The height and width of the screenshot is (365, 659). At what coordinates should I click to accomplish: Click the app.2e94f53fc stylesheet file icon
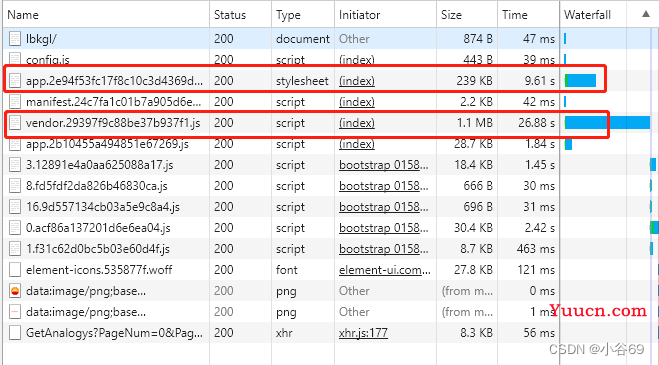coord(15,81)
